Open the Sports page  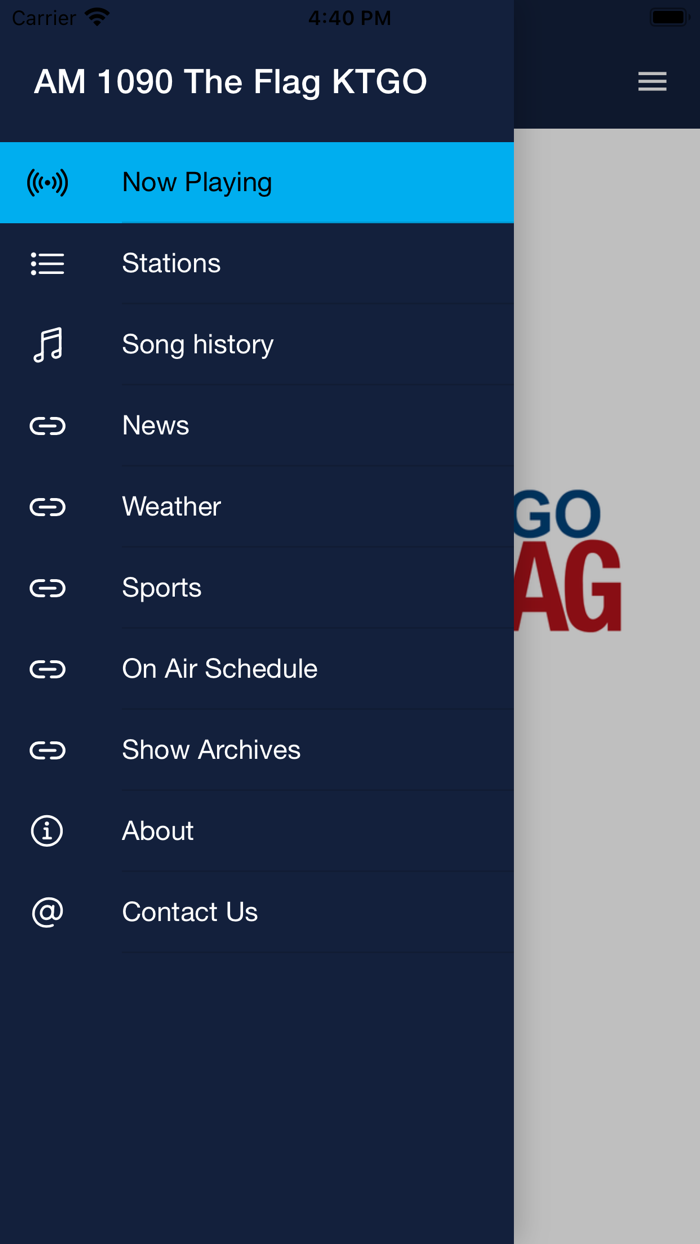point(161,587)
